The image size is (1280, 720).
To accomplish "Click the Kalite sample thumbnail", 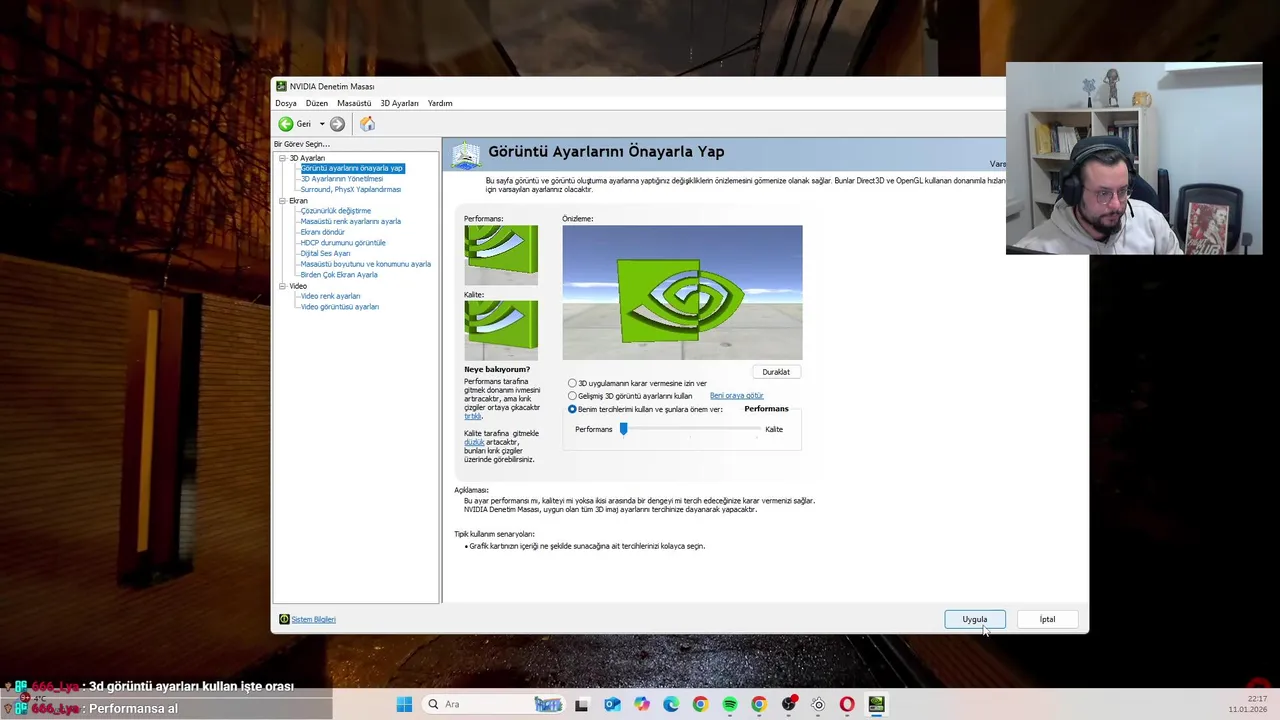I will [501, 330].
